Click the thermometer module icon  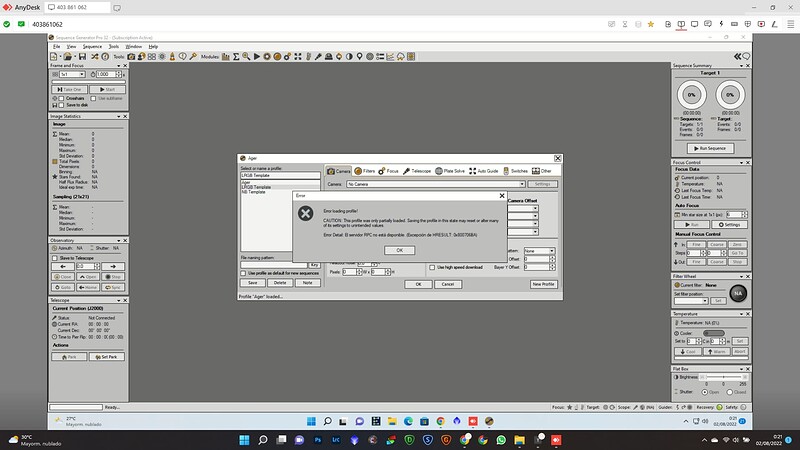click(x=308, y=57)
